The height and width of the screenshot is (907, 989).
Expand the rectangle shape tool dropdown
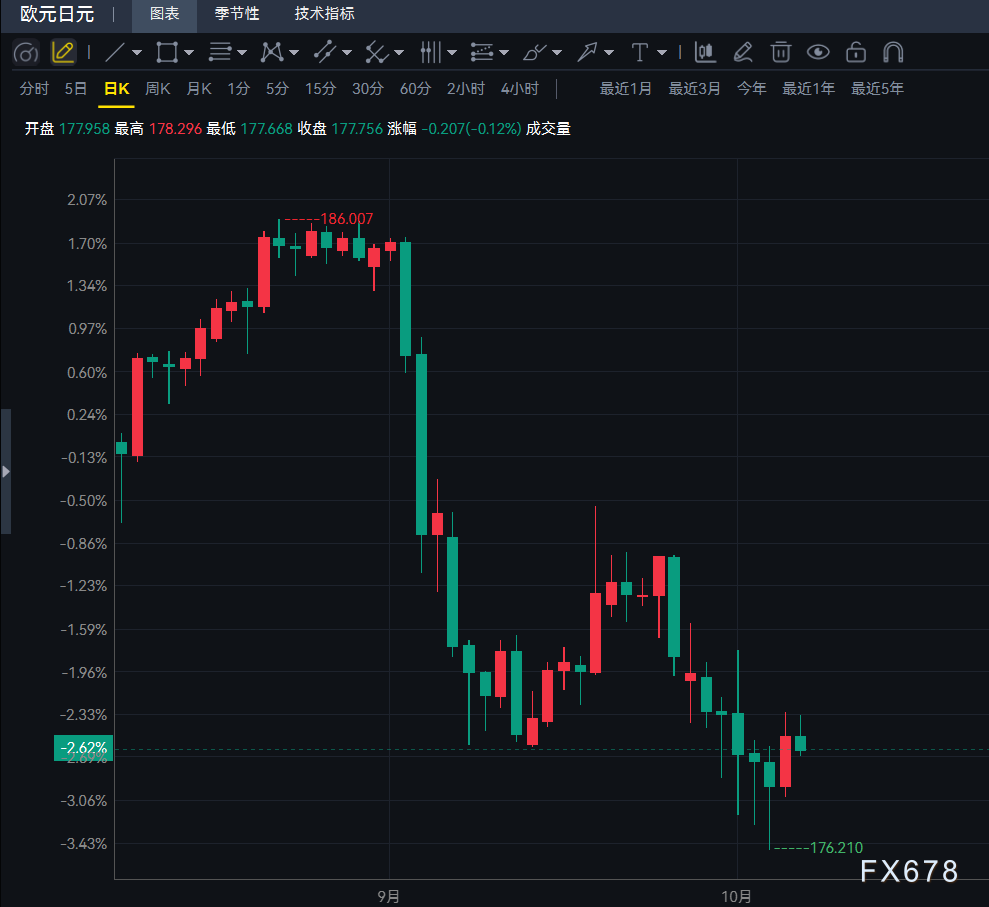pyautogui.click(x=189, y=53)
